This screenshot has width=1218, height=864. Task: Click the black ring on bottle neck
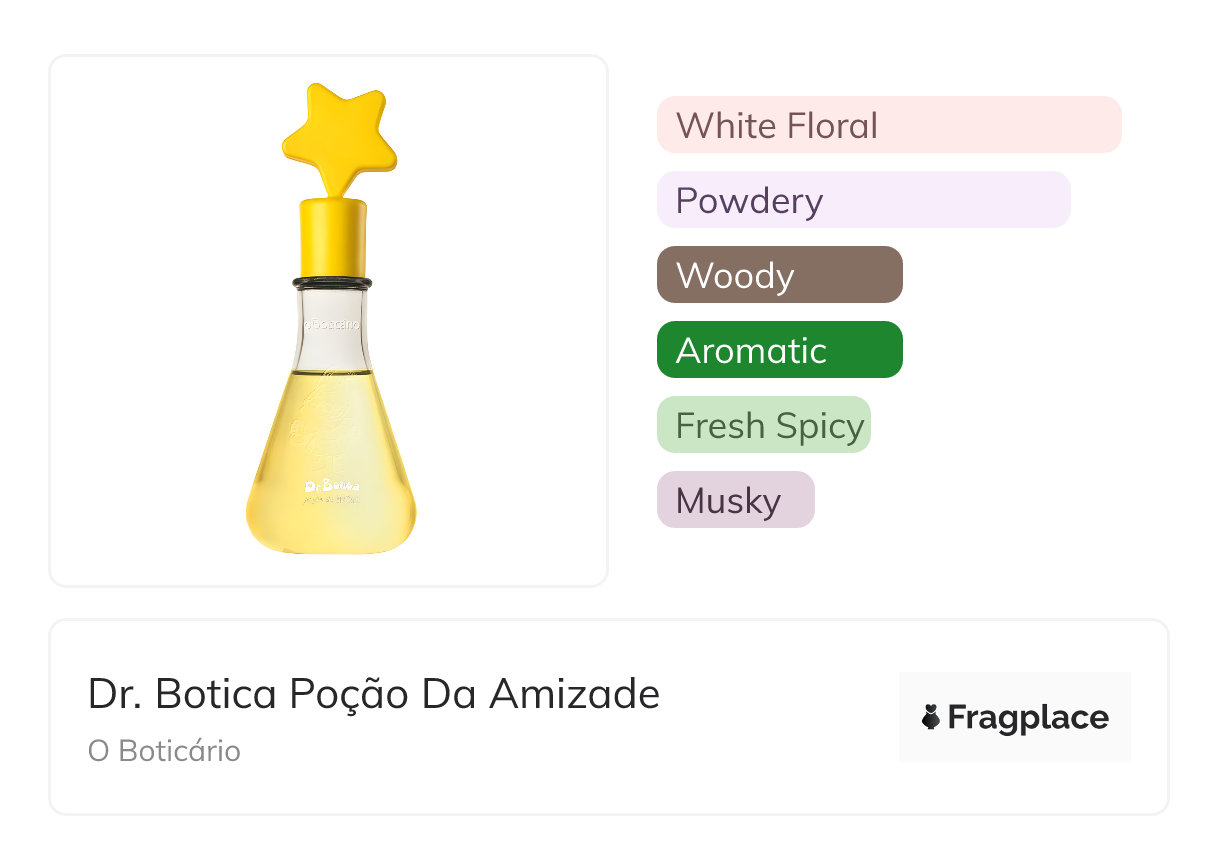tap(332, 283)
